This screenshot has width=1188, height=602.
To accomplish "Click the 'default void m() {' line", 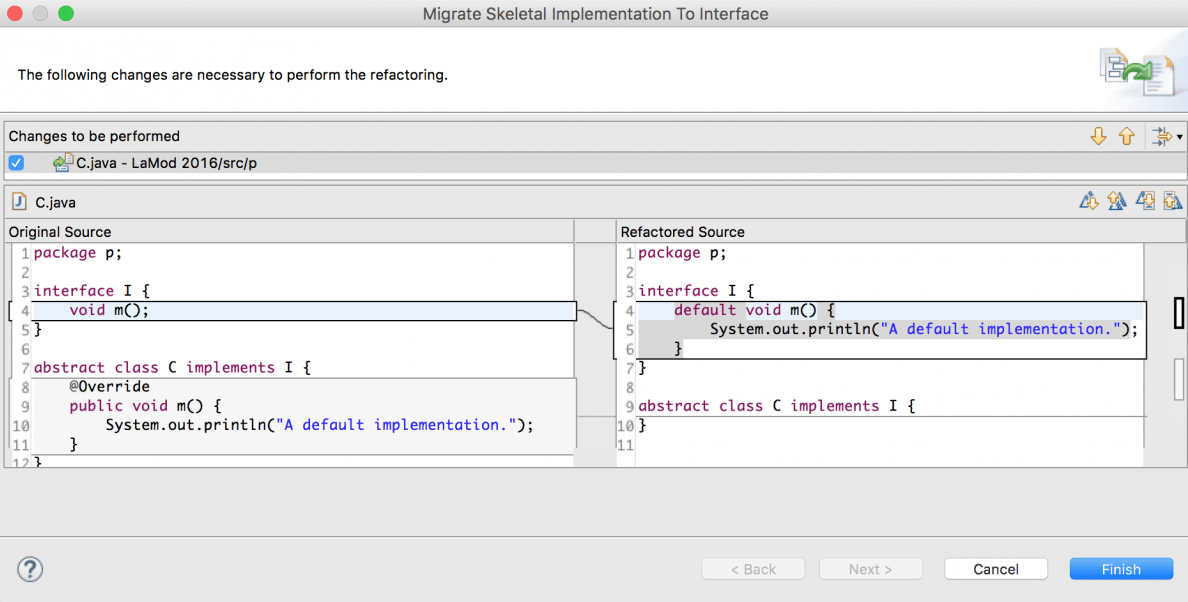I will 754,310.
